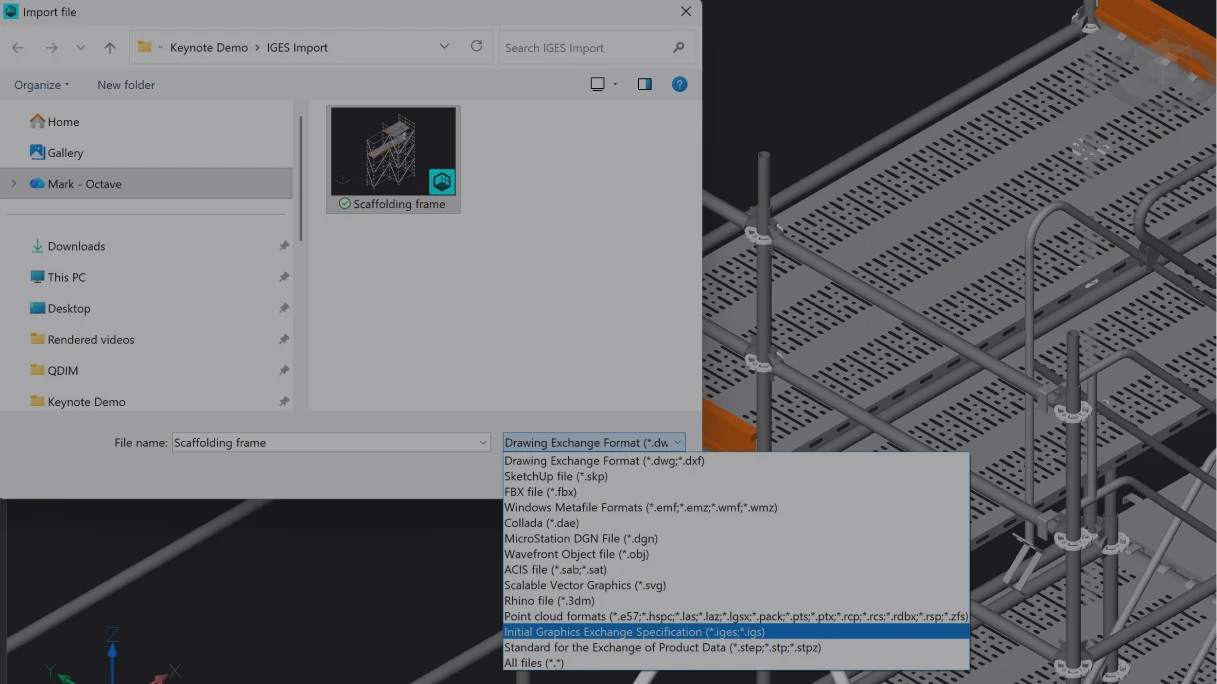Collapse the file type combo box

pos(677,442)
